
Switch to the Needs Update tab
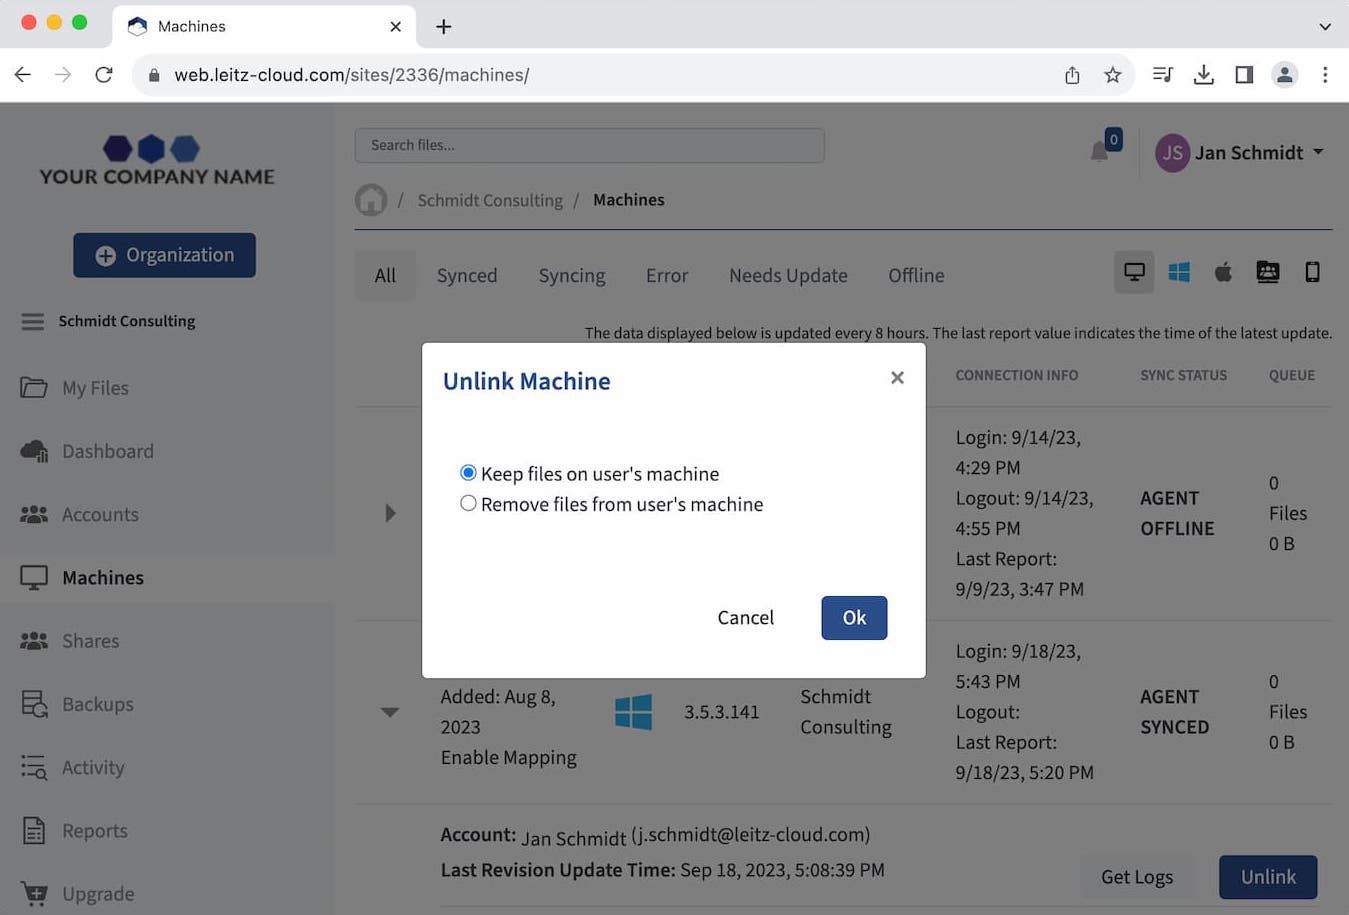(788, 275)
